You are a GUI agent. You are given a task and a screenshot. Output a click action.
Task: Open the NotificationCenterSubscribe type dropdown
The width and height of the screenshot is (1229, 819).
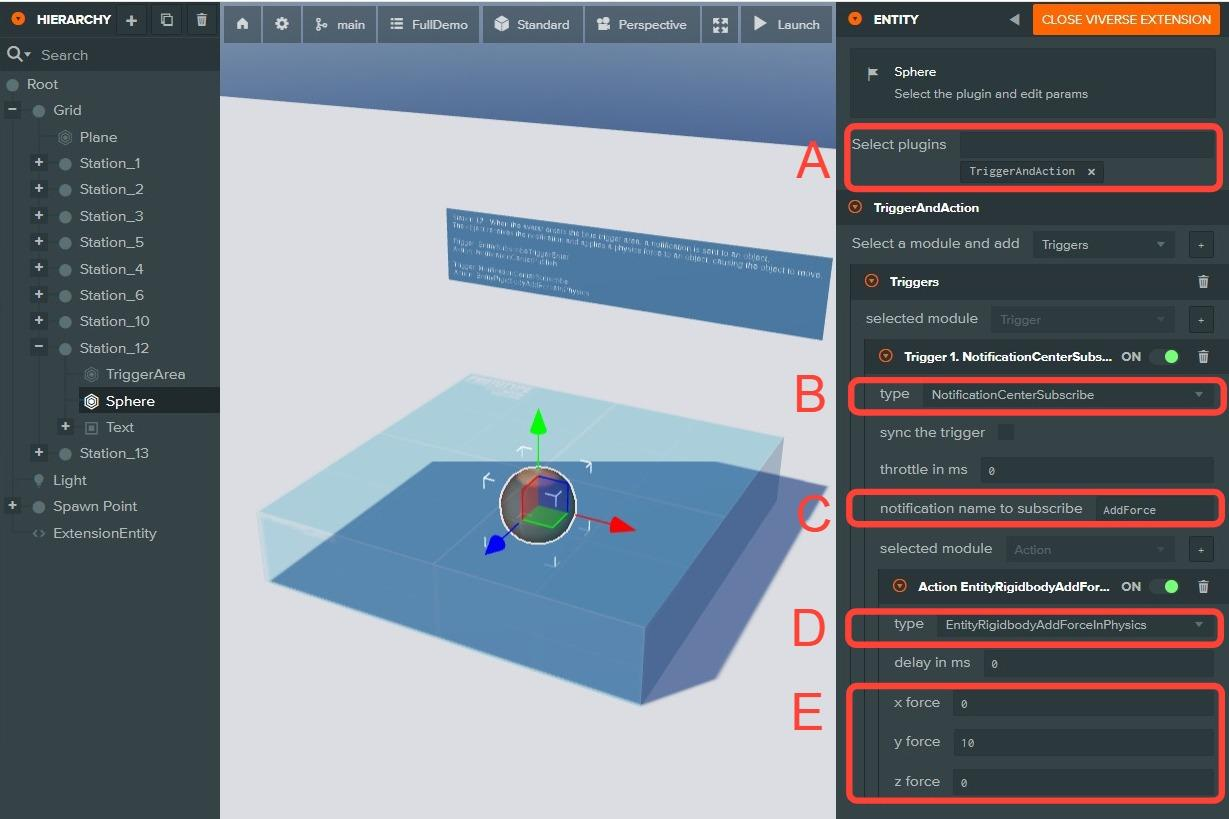[1066, 395]
